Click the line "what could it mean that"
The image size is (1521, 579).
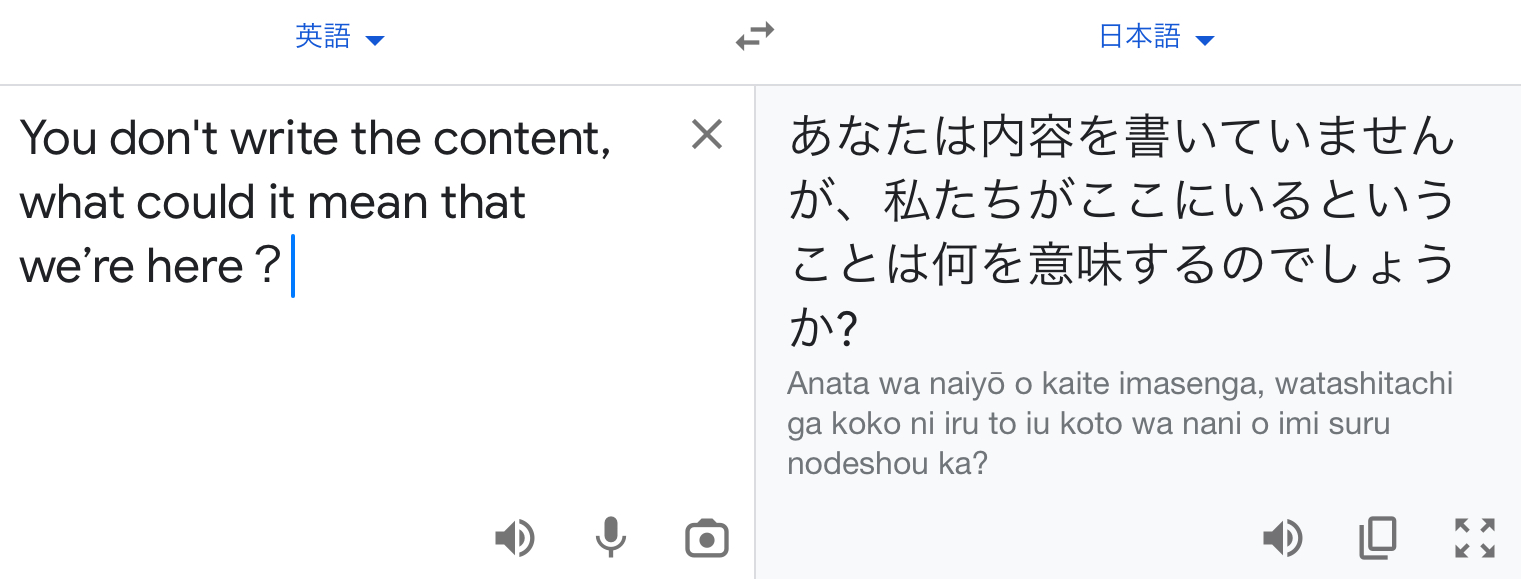[x=272, y=202]
